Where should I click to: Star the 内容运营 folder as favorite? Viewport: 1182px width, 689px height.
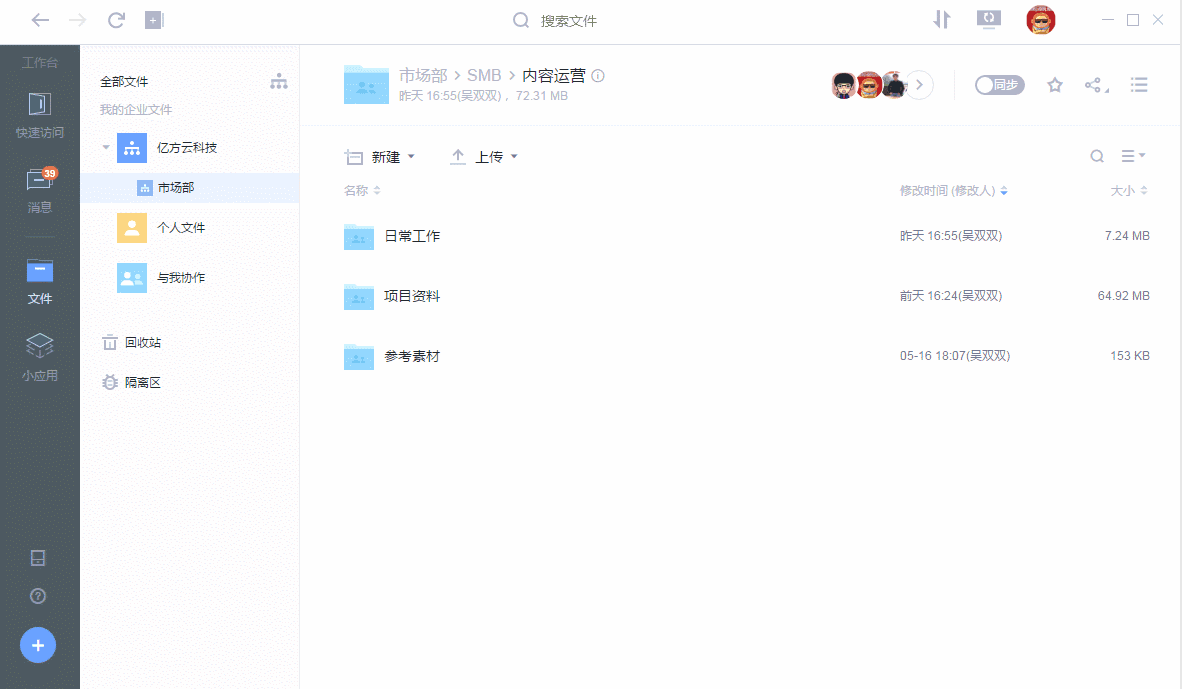1054,85
